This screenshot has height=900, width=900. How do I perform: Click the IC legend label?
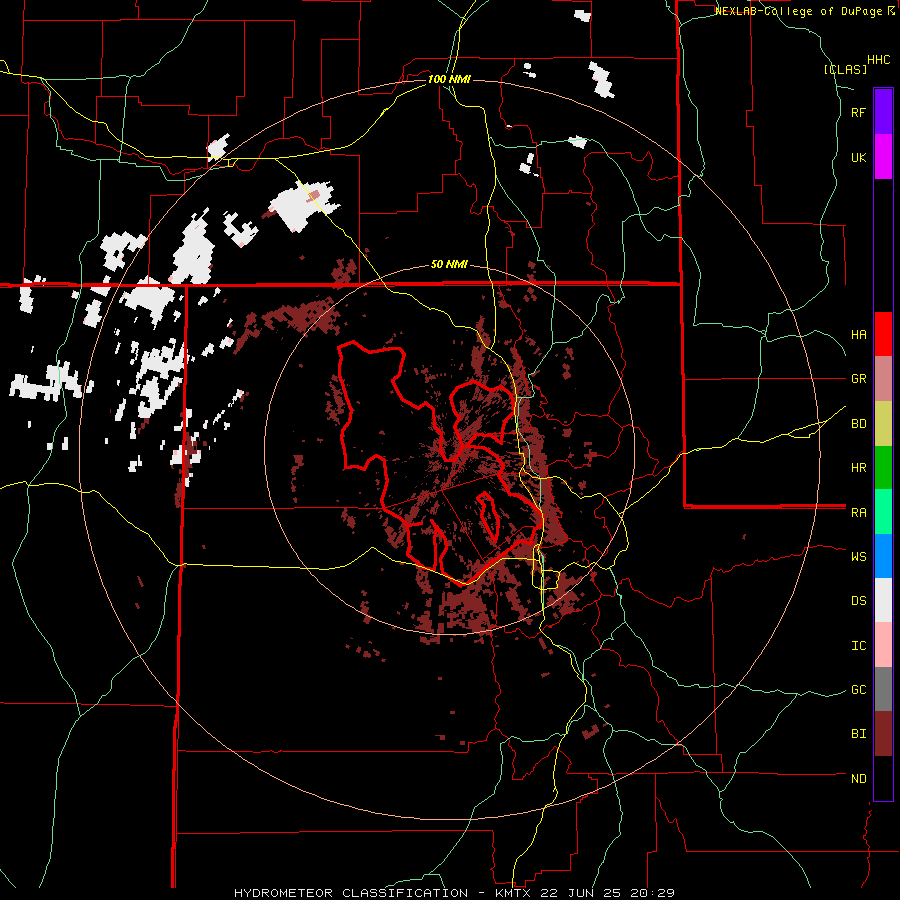[x=858, y=646]
